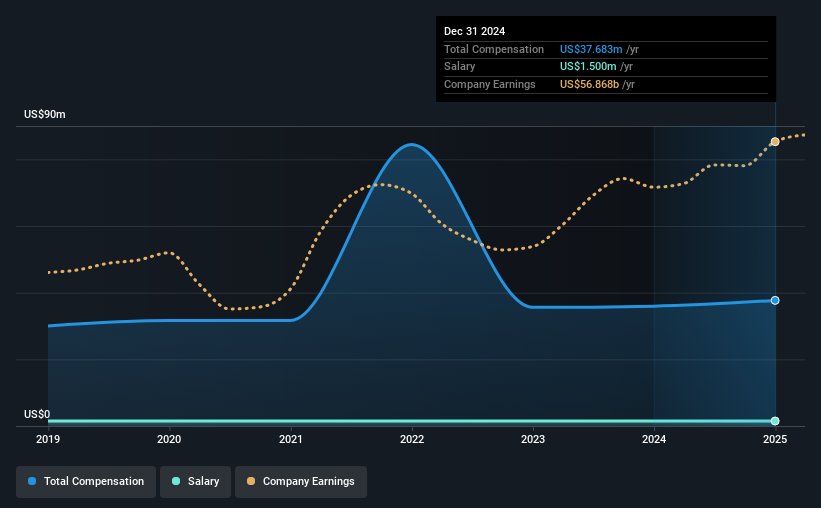Click the Company Earnings row label in tooltip
This screenshot has height=508, width=821.
pyautogui.click(x=490, y=84)
